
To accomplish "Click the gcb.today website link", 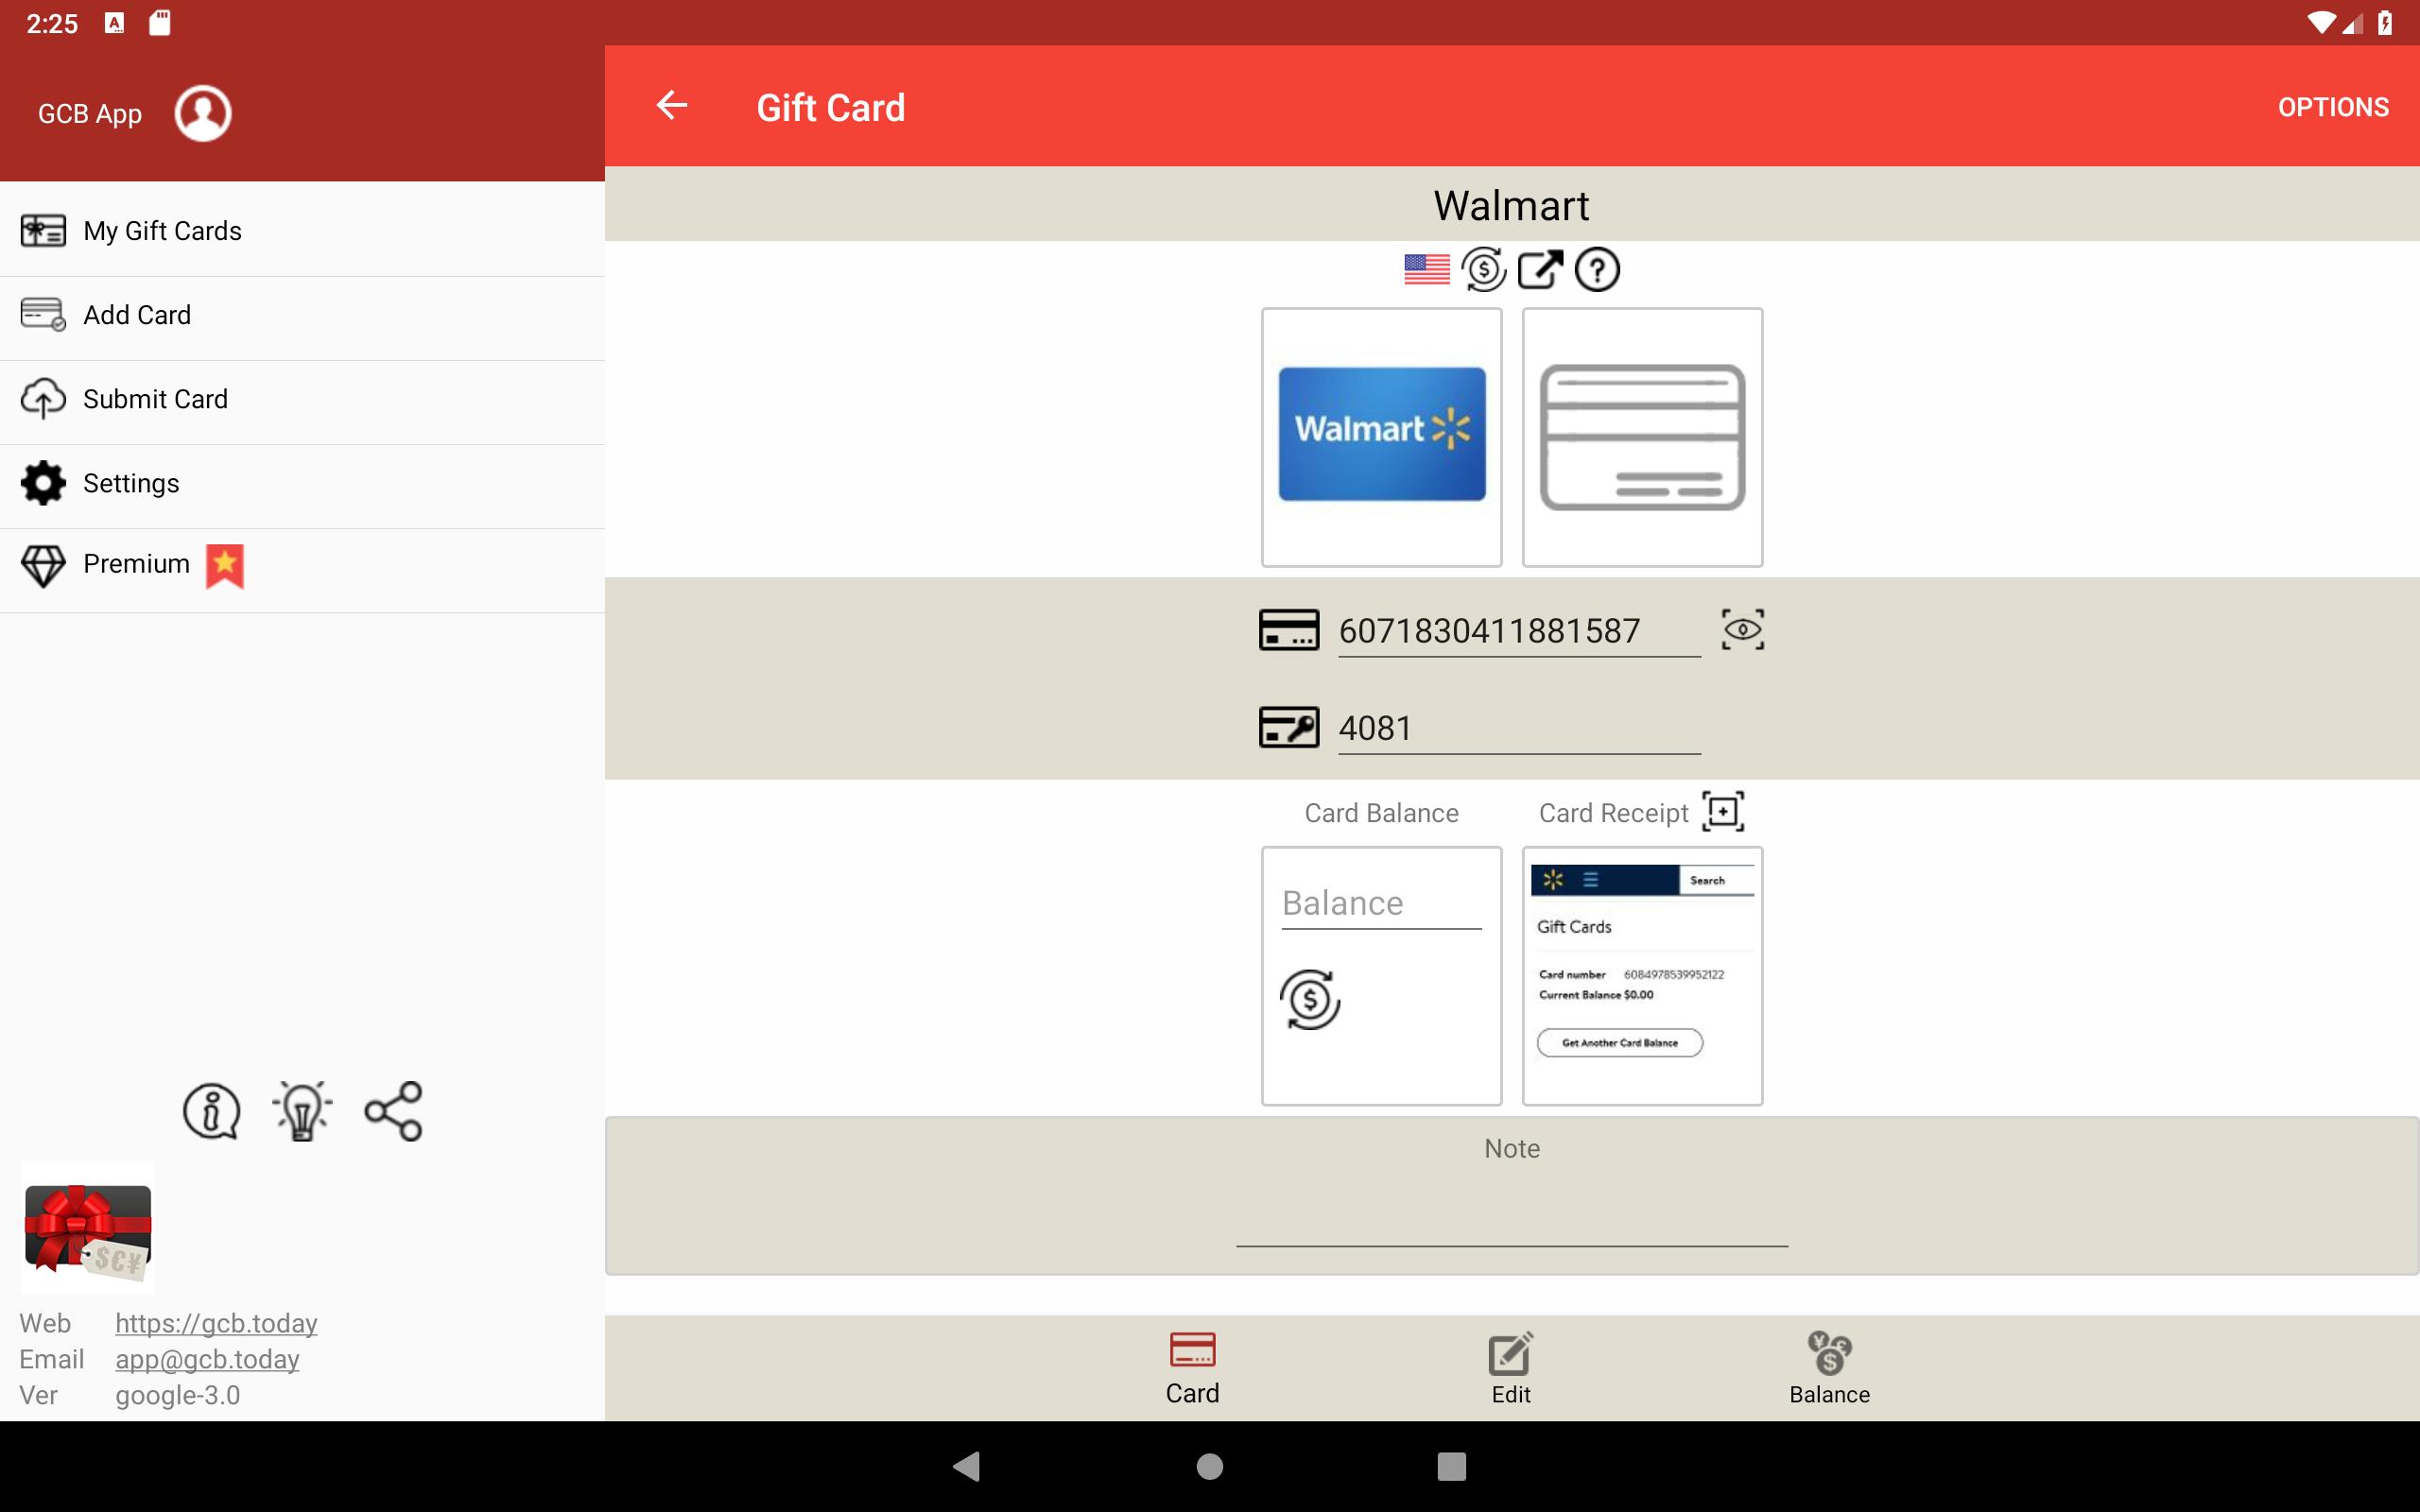I will click(216, 1322).
